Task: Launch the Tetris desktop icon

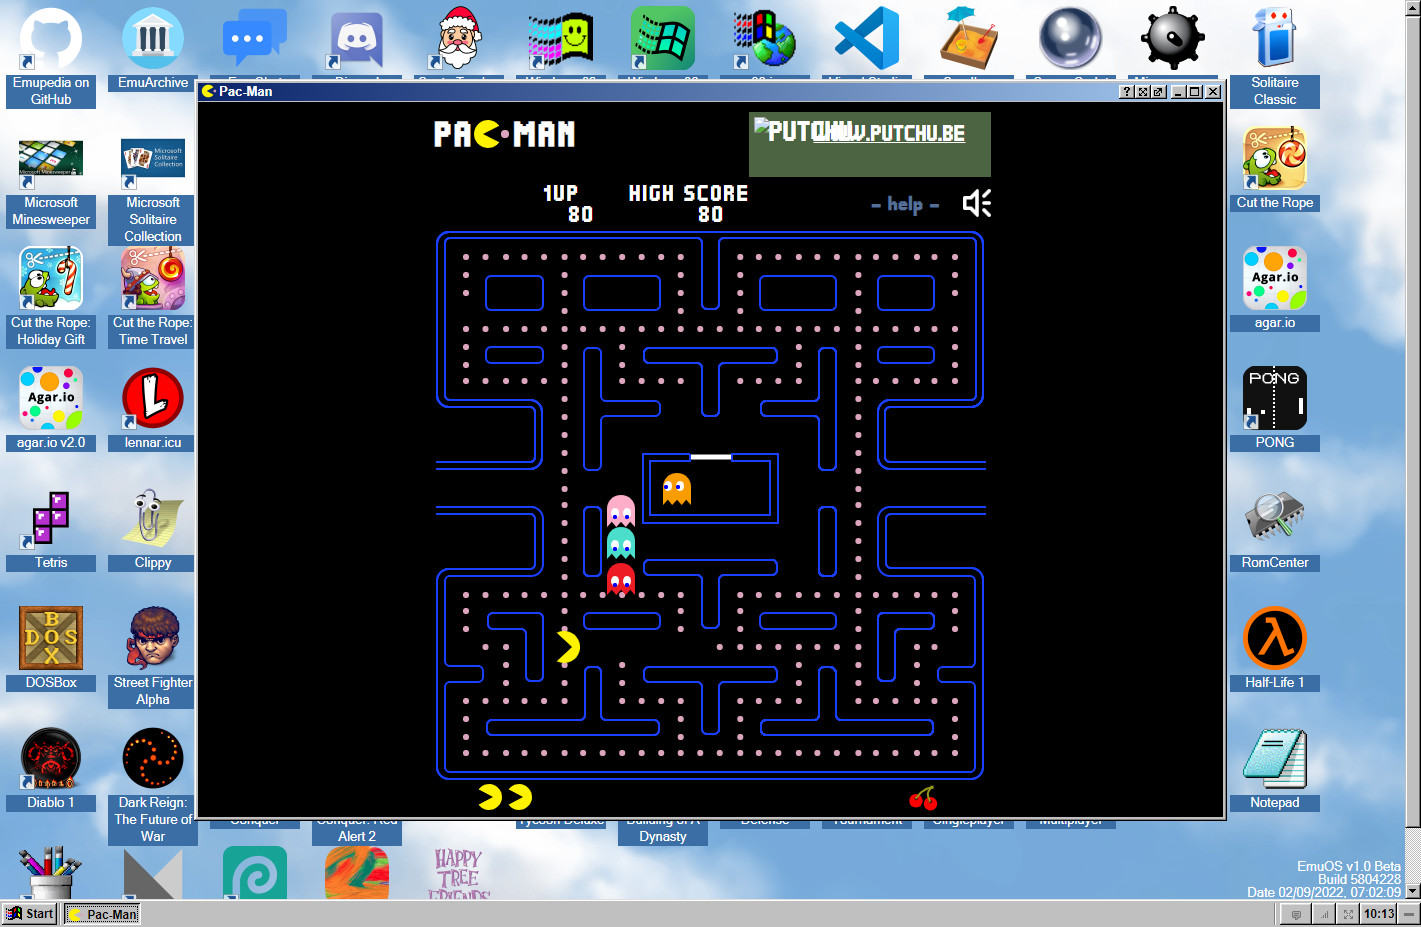Action: point(51,528)
